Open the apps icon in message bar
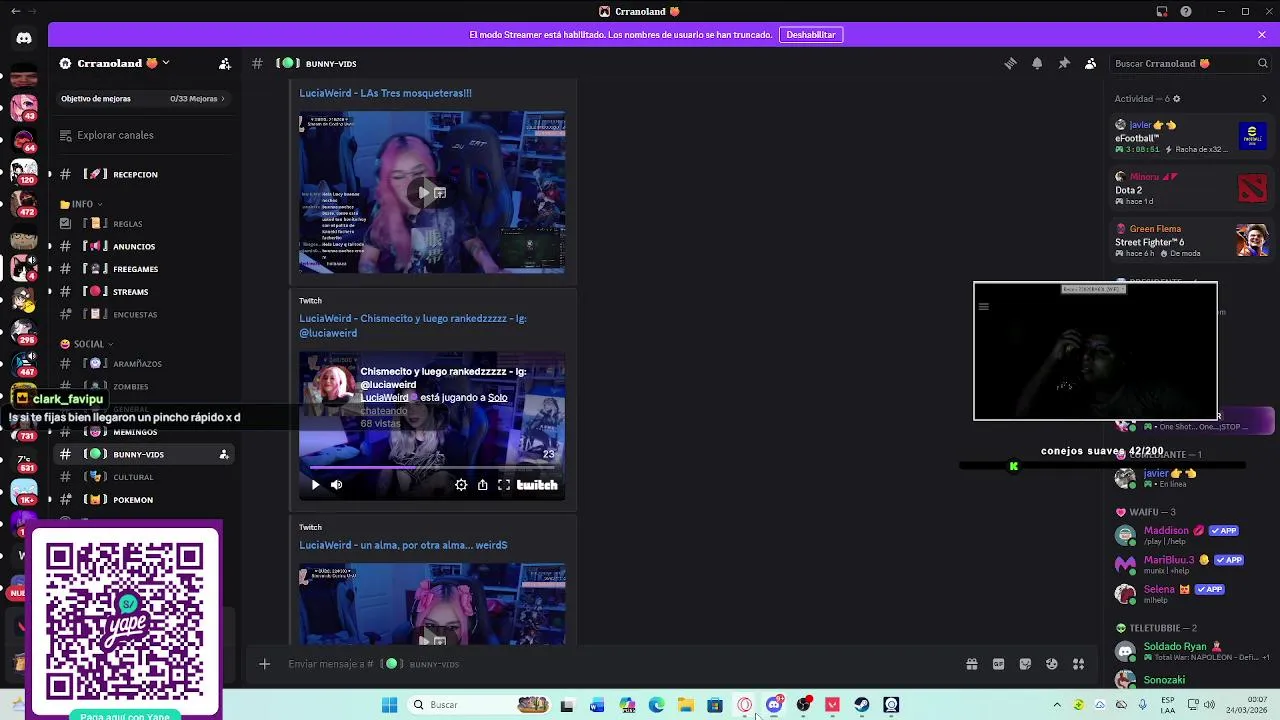Screen dimensions: 1280x720 [1078, 664]
